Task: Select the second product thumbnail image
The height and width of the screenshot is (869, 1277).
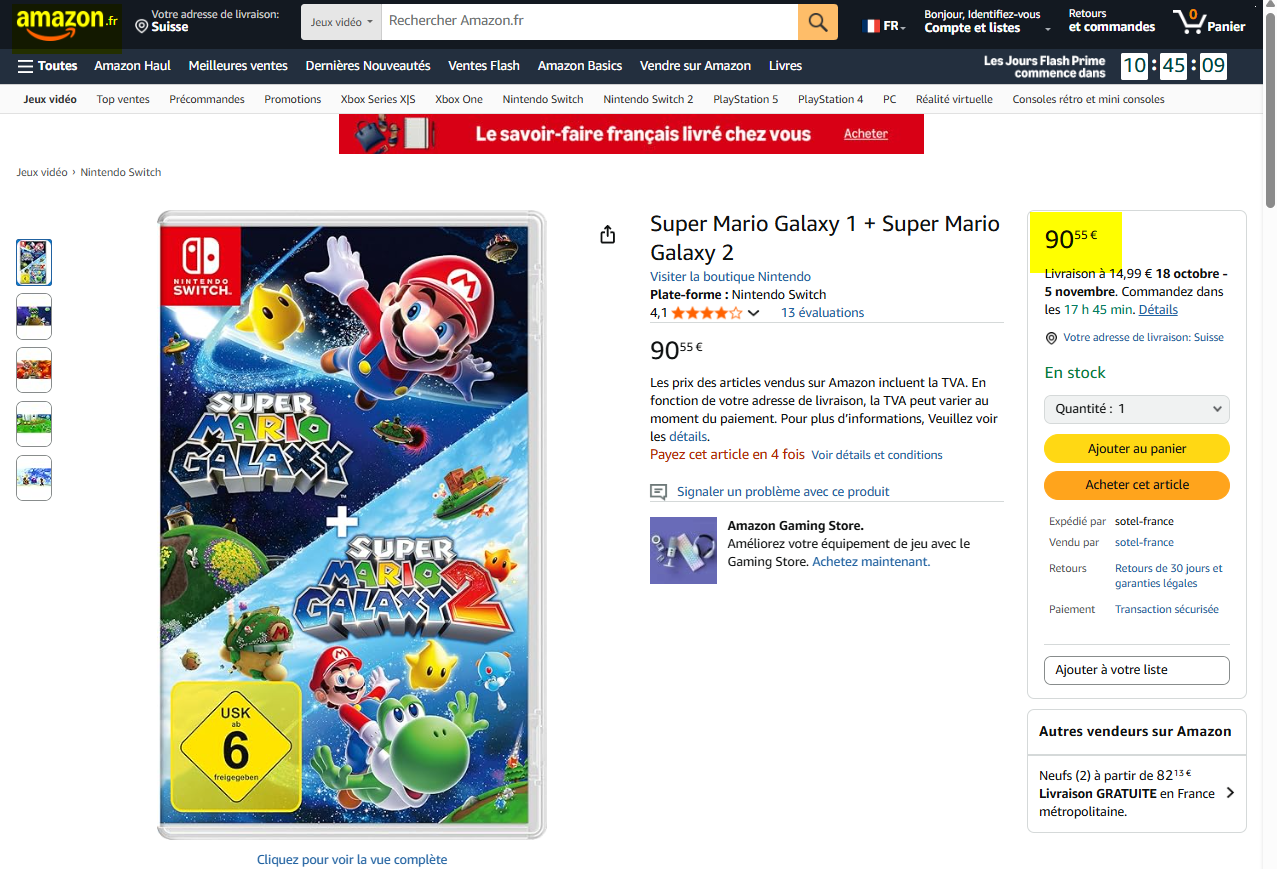Action: pyautogui.click(x=34, y=316)
